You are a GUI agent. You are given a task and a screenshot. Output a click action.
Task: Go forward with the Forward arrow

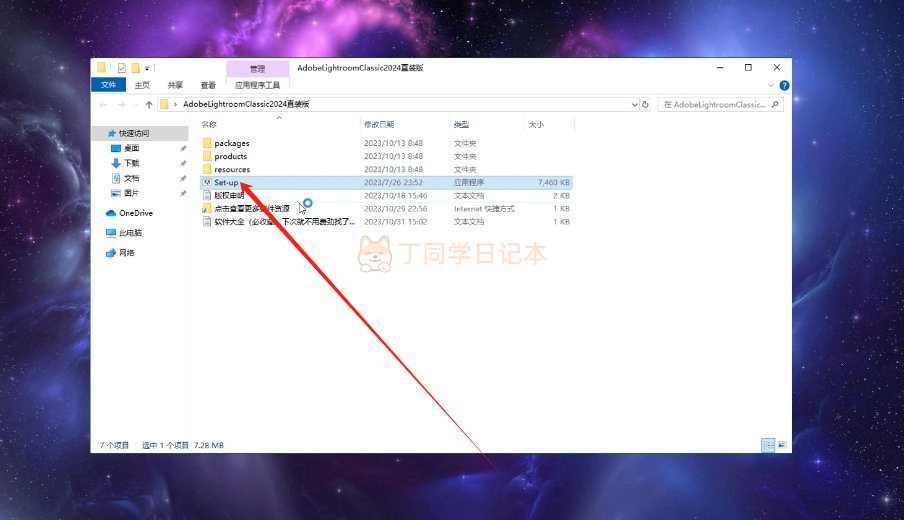pyautogui.click(x=121, y=104)
